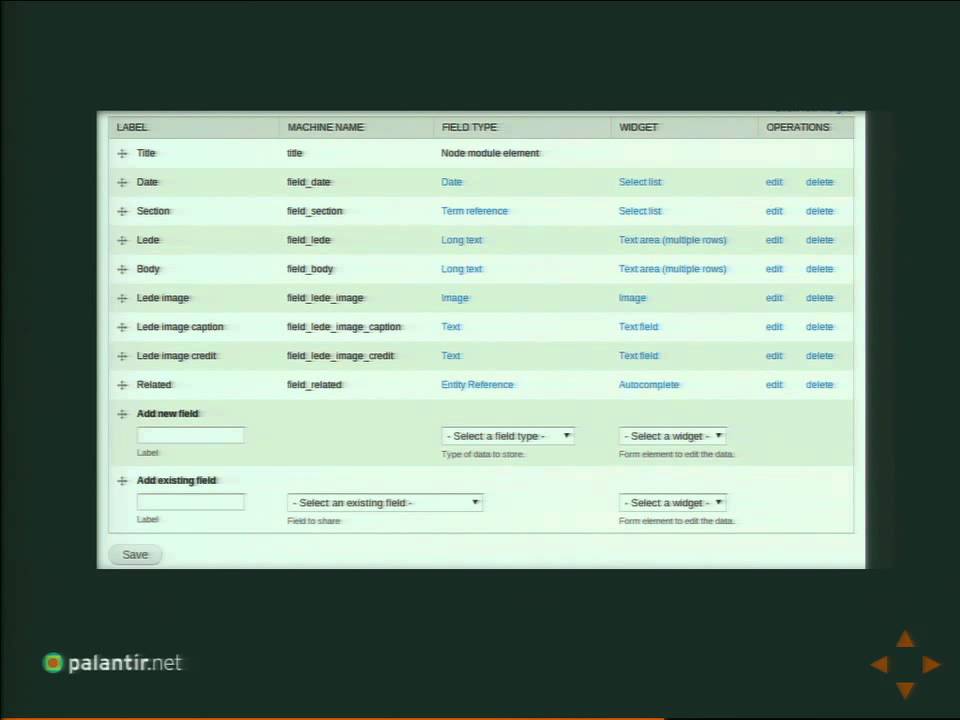Click the left navigation arrow
Screen dimensions: 960x720
(x=879, y=664)
